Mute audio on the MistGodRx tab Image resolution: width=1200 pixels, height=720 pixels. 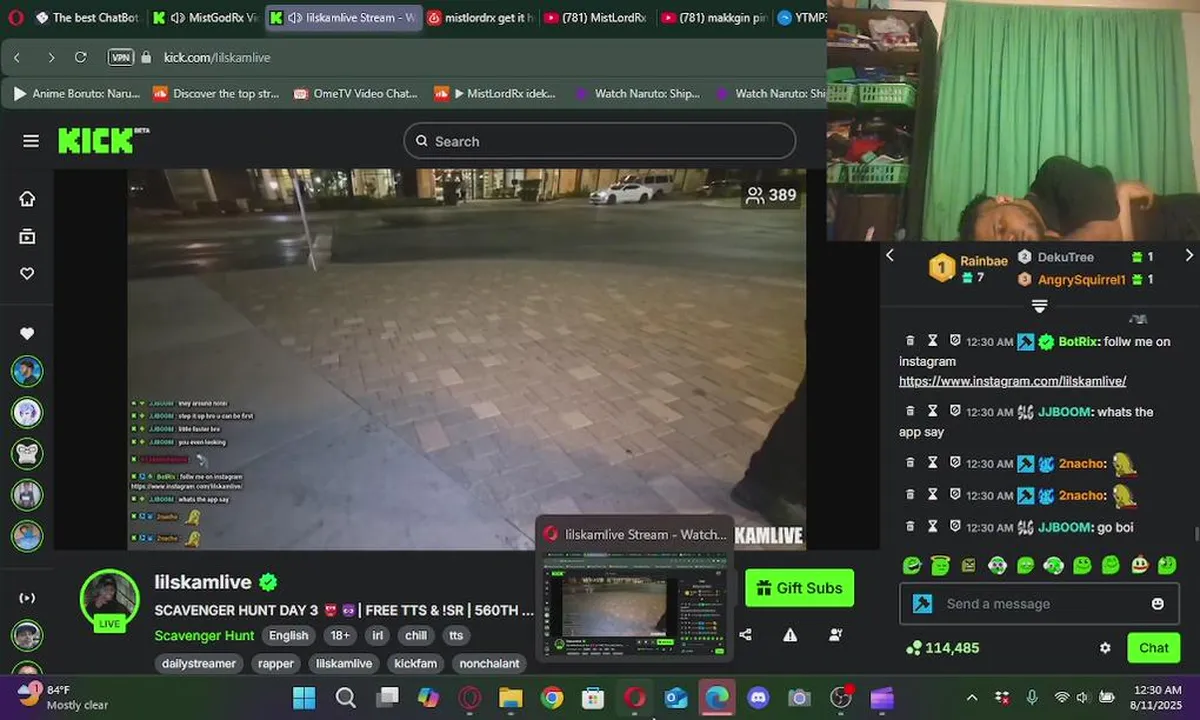(x=177, y=18)
